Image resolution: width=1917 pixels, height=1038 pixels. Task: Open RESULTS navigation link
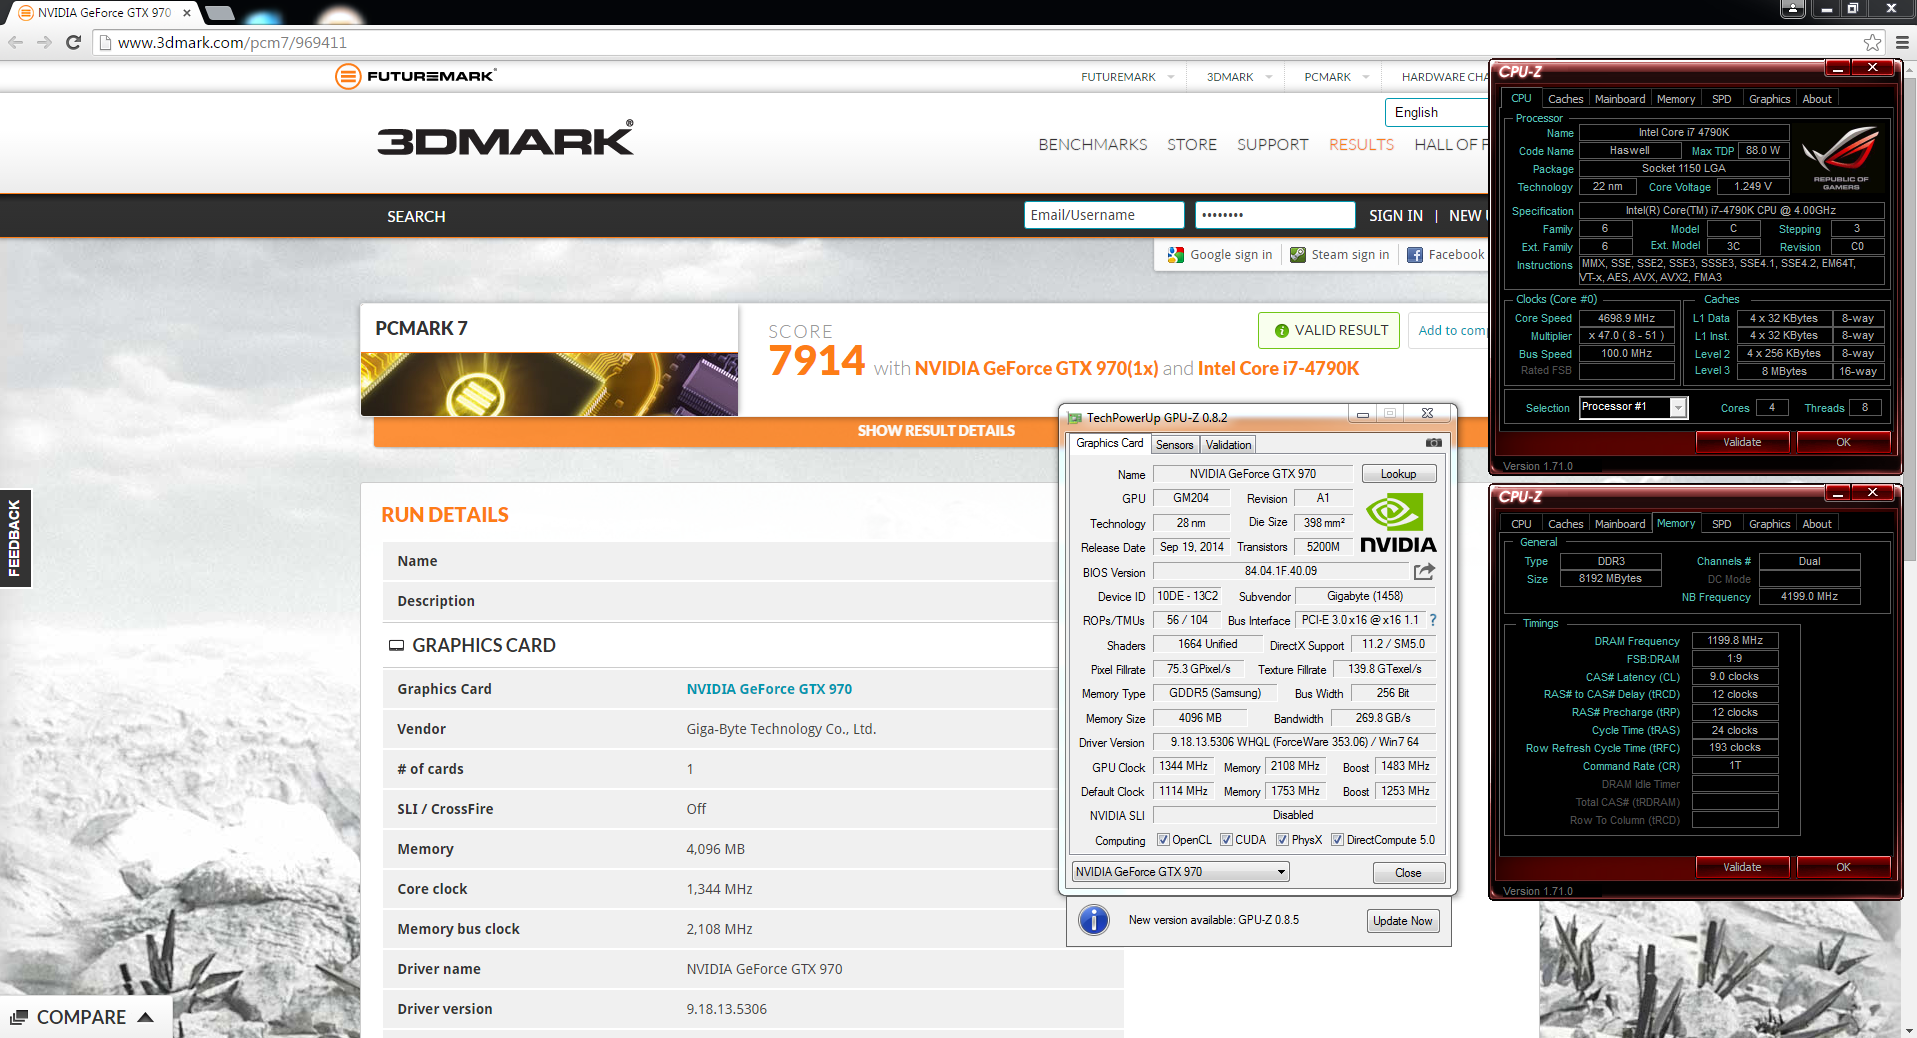(x=1361, y=145)
